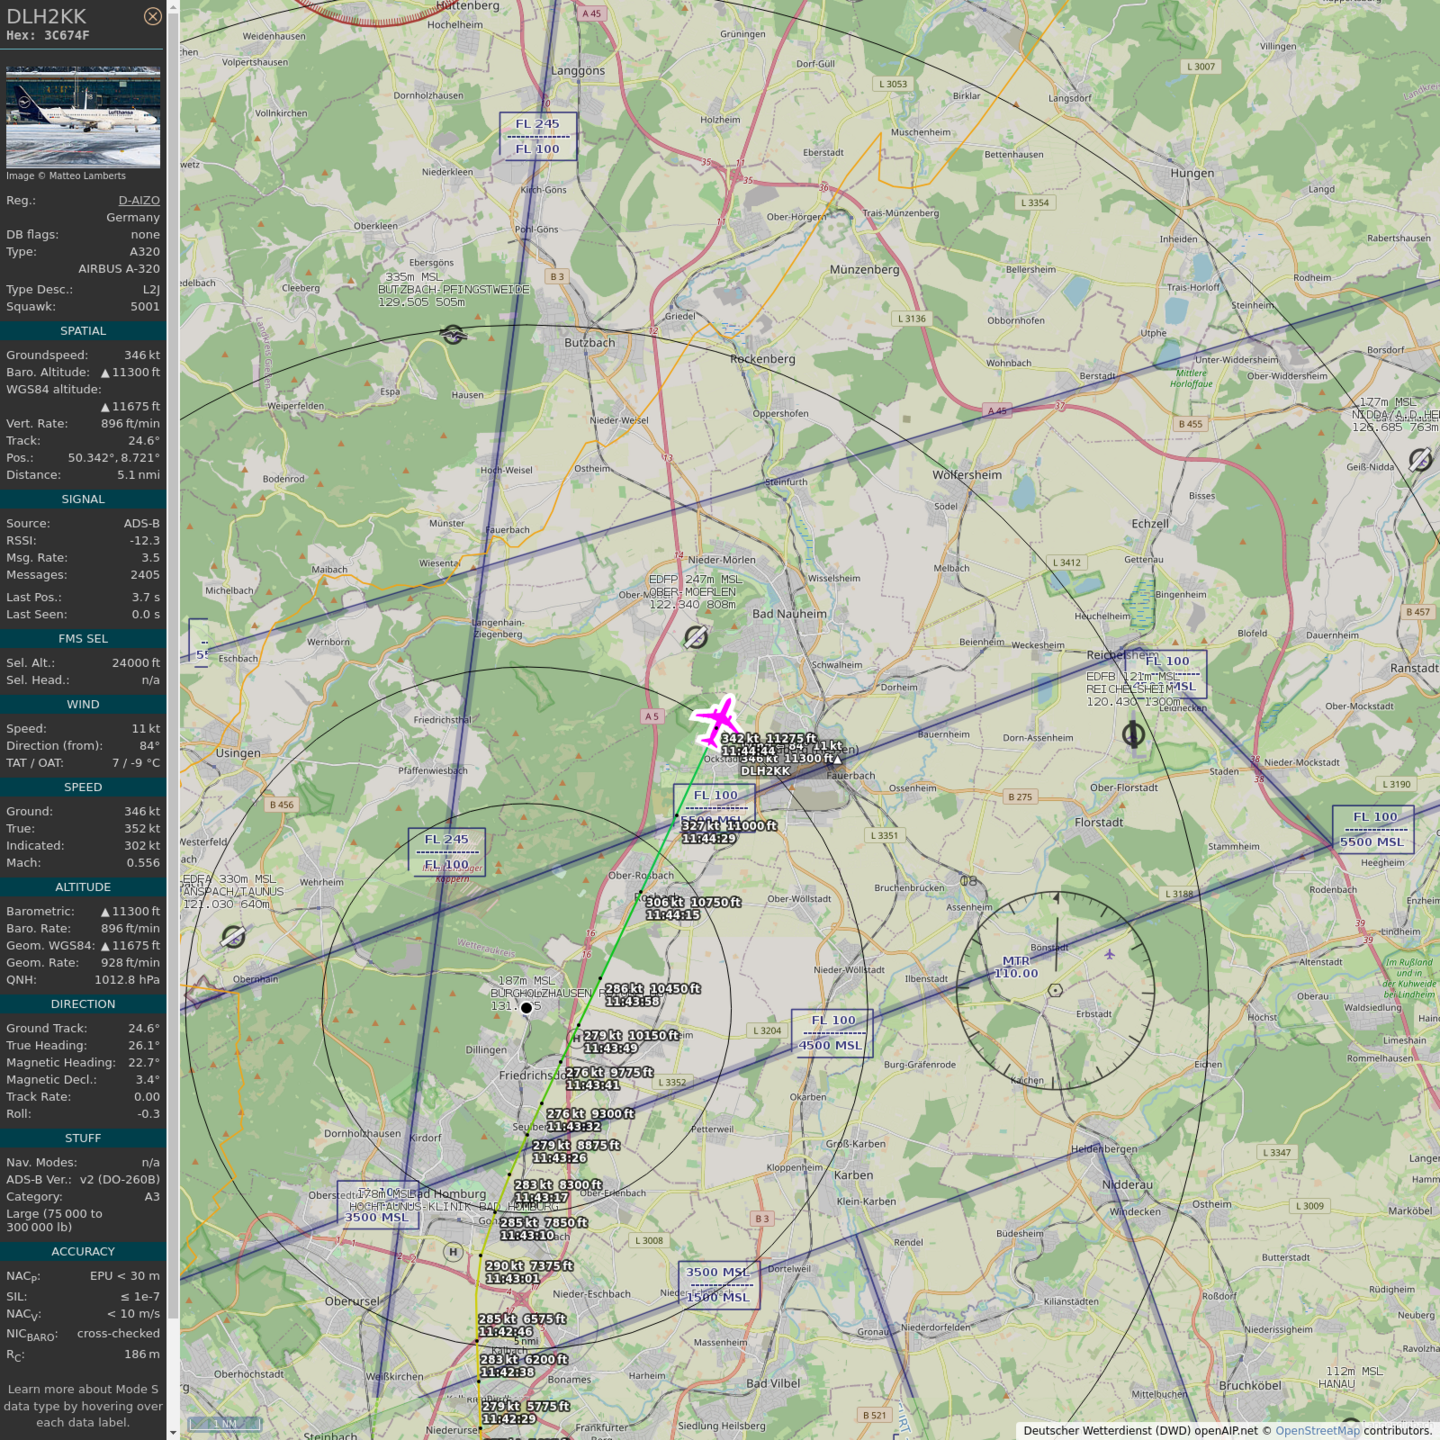Click the 1 NM map scale bar

tap(225, 1423)
